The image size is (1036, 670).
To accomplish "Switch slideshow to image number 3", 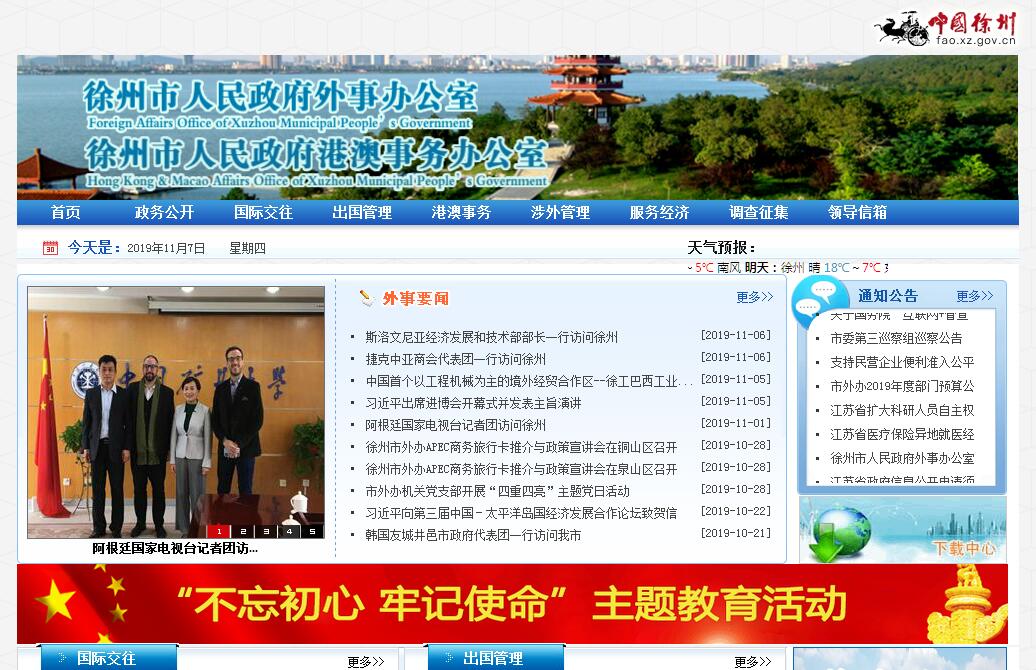I will [x=265, y=531].
